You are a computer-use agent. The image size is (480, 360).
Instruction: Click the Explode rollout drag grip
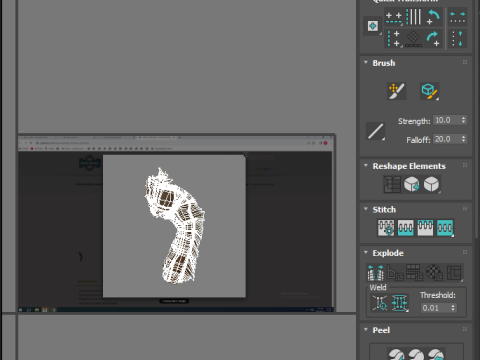(465, 252)
